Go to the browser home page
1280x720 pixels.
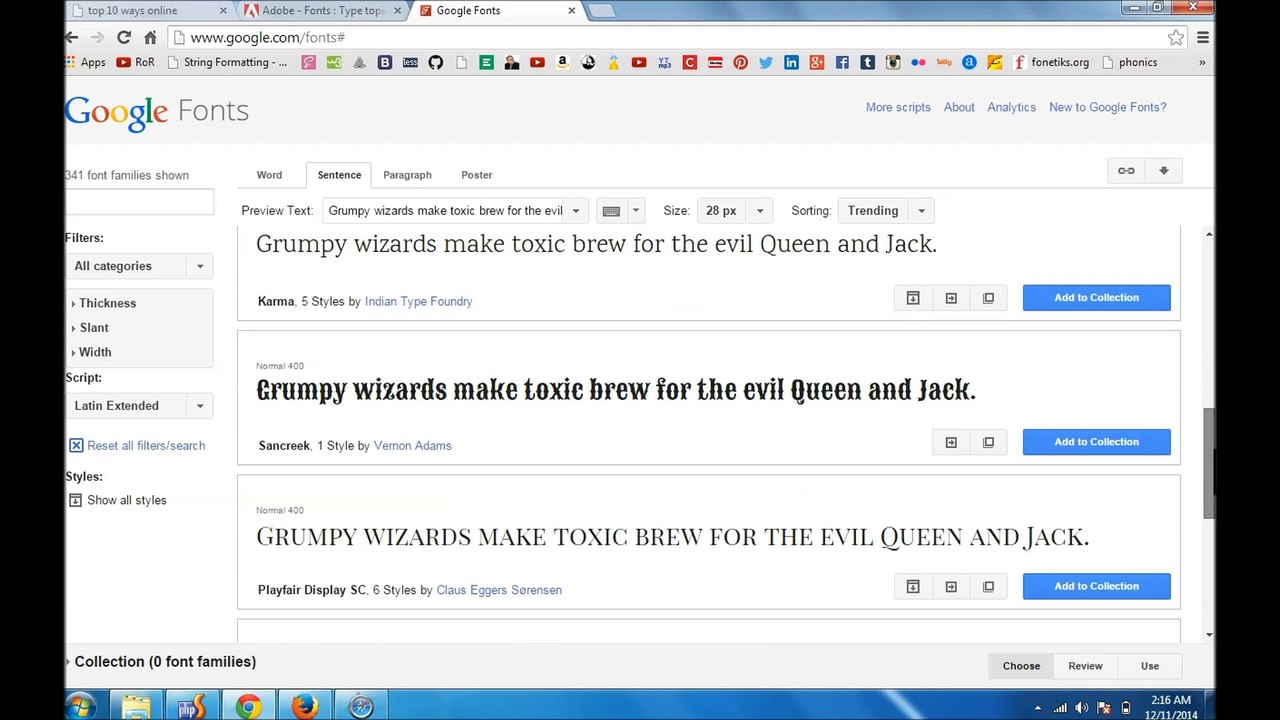(150, 37)
